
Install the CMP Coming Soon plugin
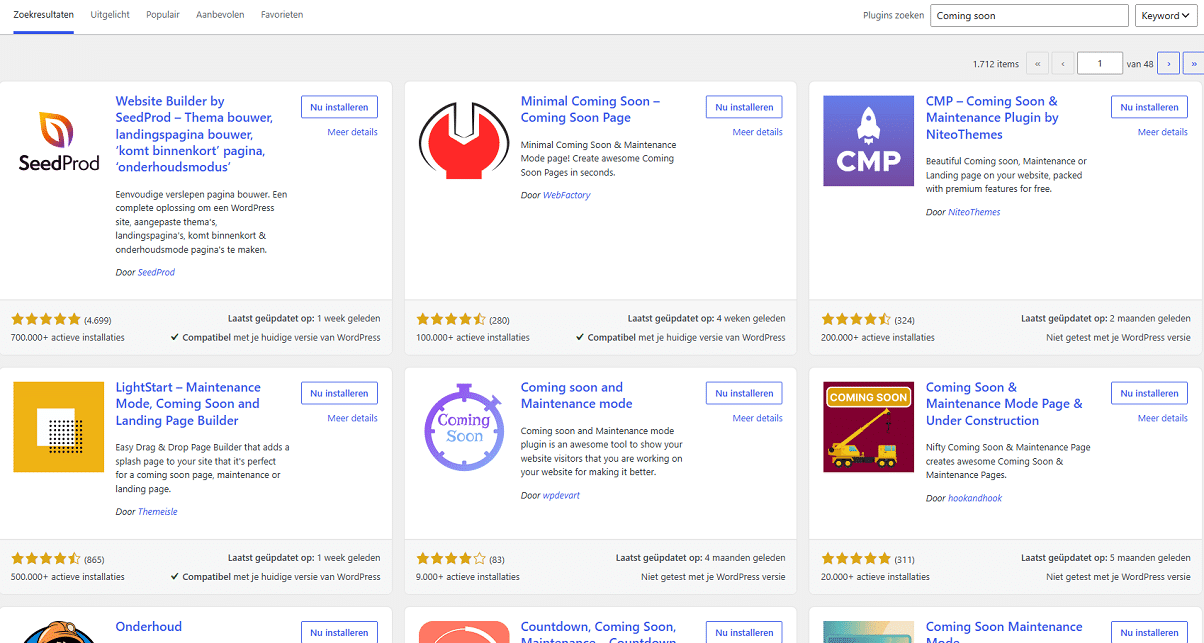[x=1149, y=107]
